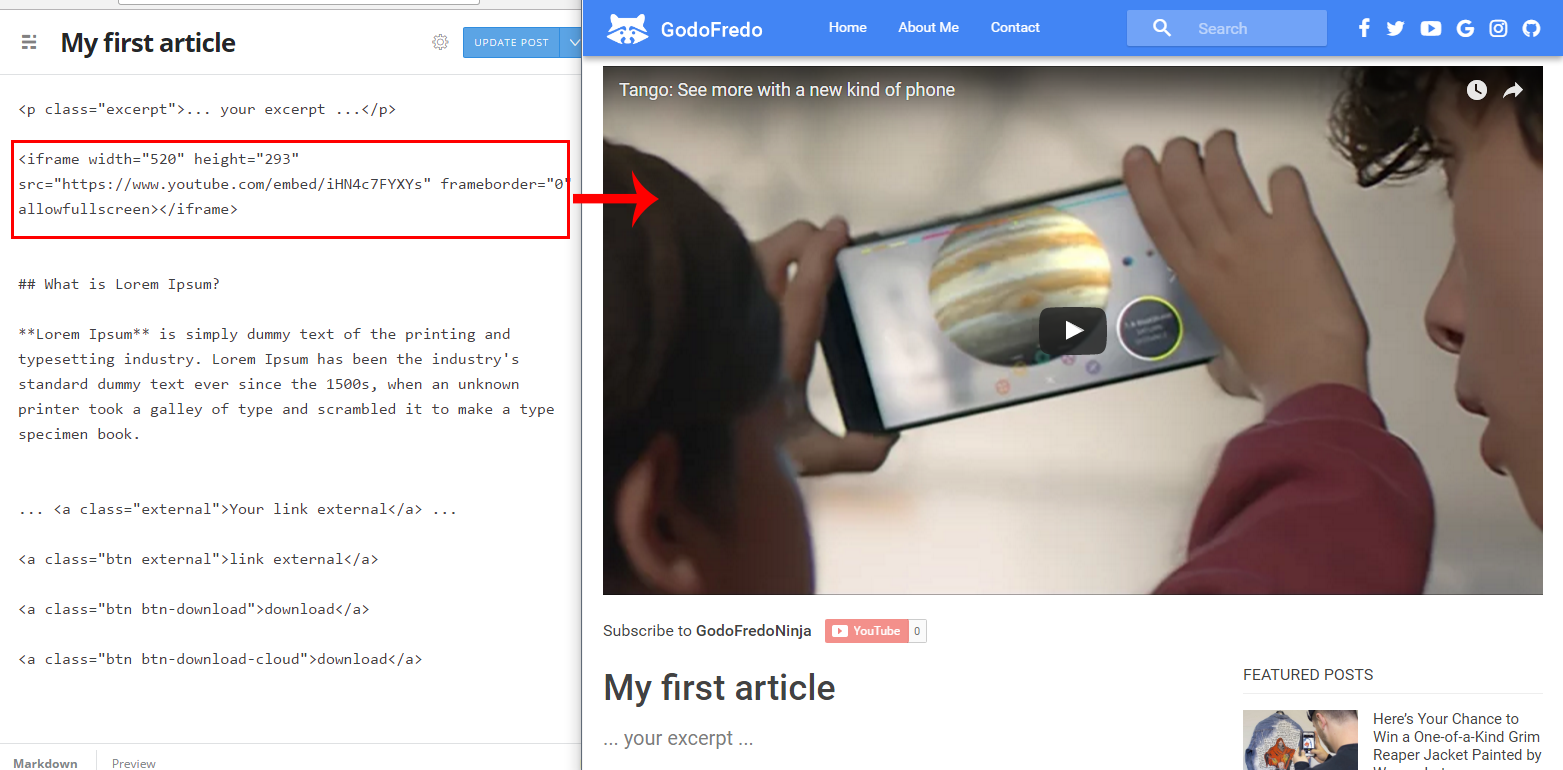
Task: Click the 'My first article' heading on blog
Action: tap(719, 688)
